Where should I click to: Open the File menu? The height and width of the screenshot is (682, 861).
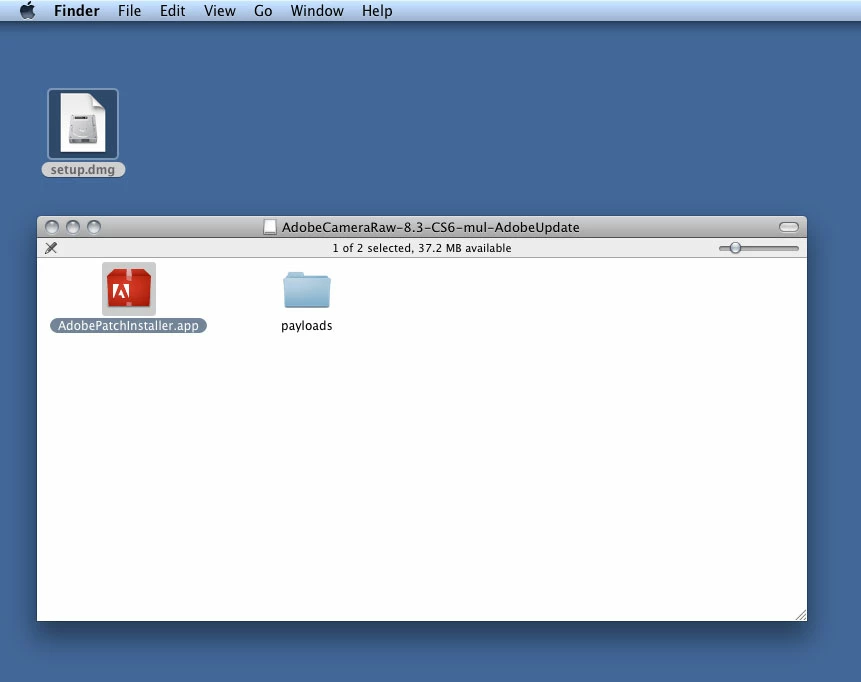[130, 10]
